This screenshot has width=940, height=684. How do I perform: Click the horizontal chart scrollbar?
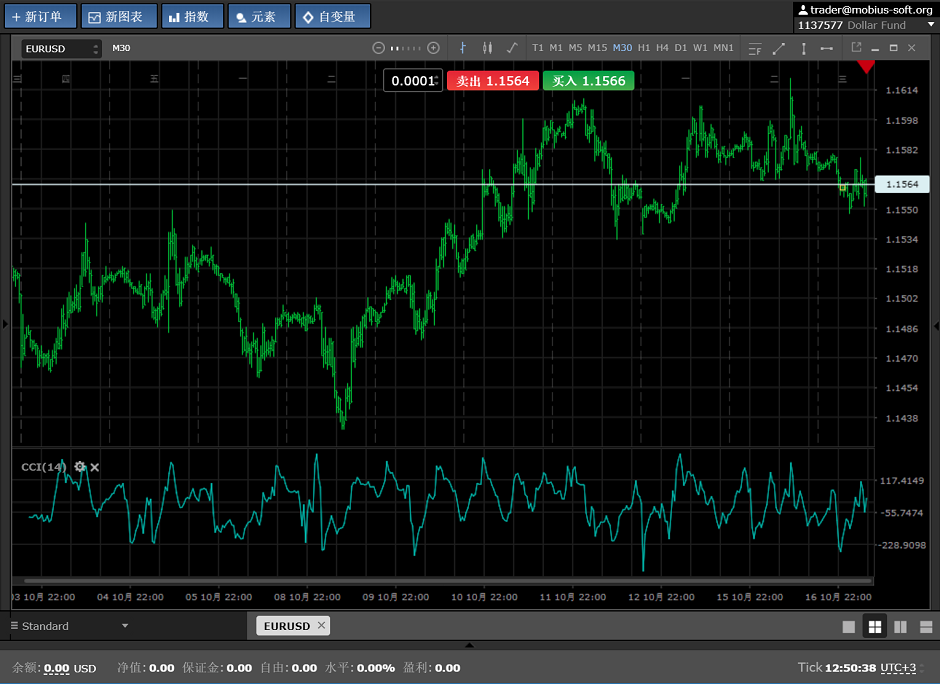pos(448,580)
